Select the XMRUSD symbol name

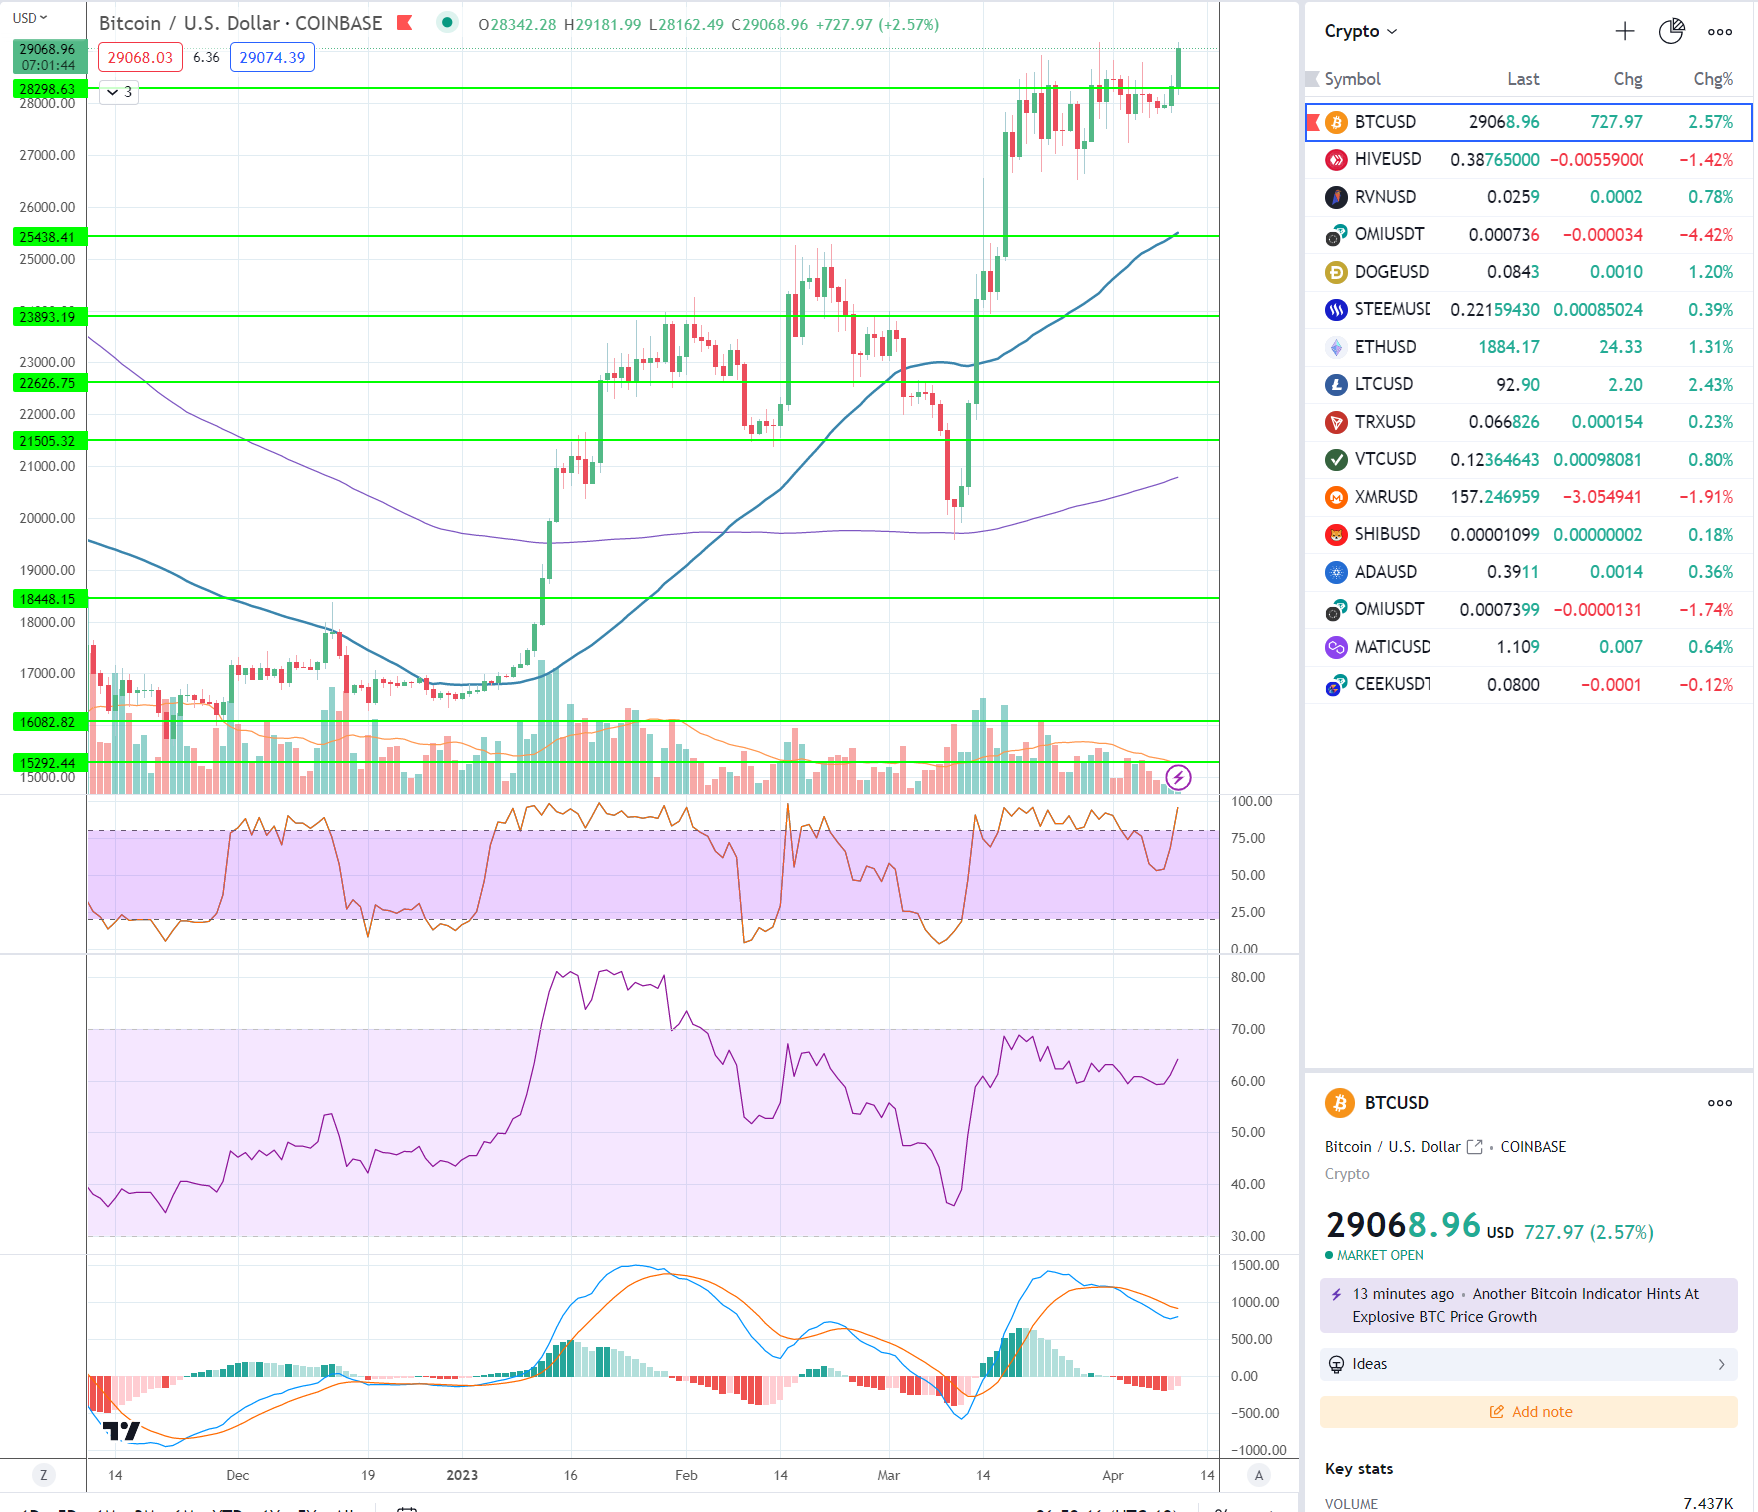click(1386, 497)
